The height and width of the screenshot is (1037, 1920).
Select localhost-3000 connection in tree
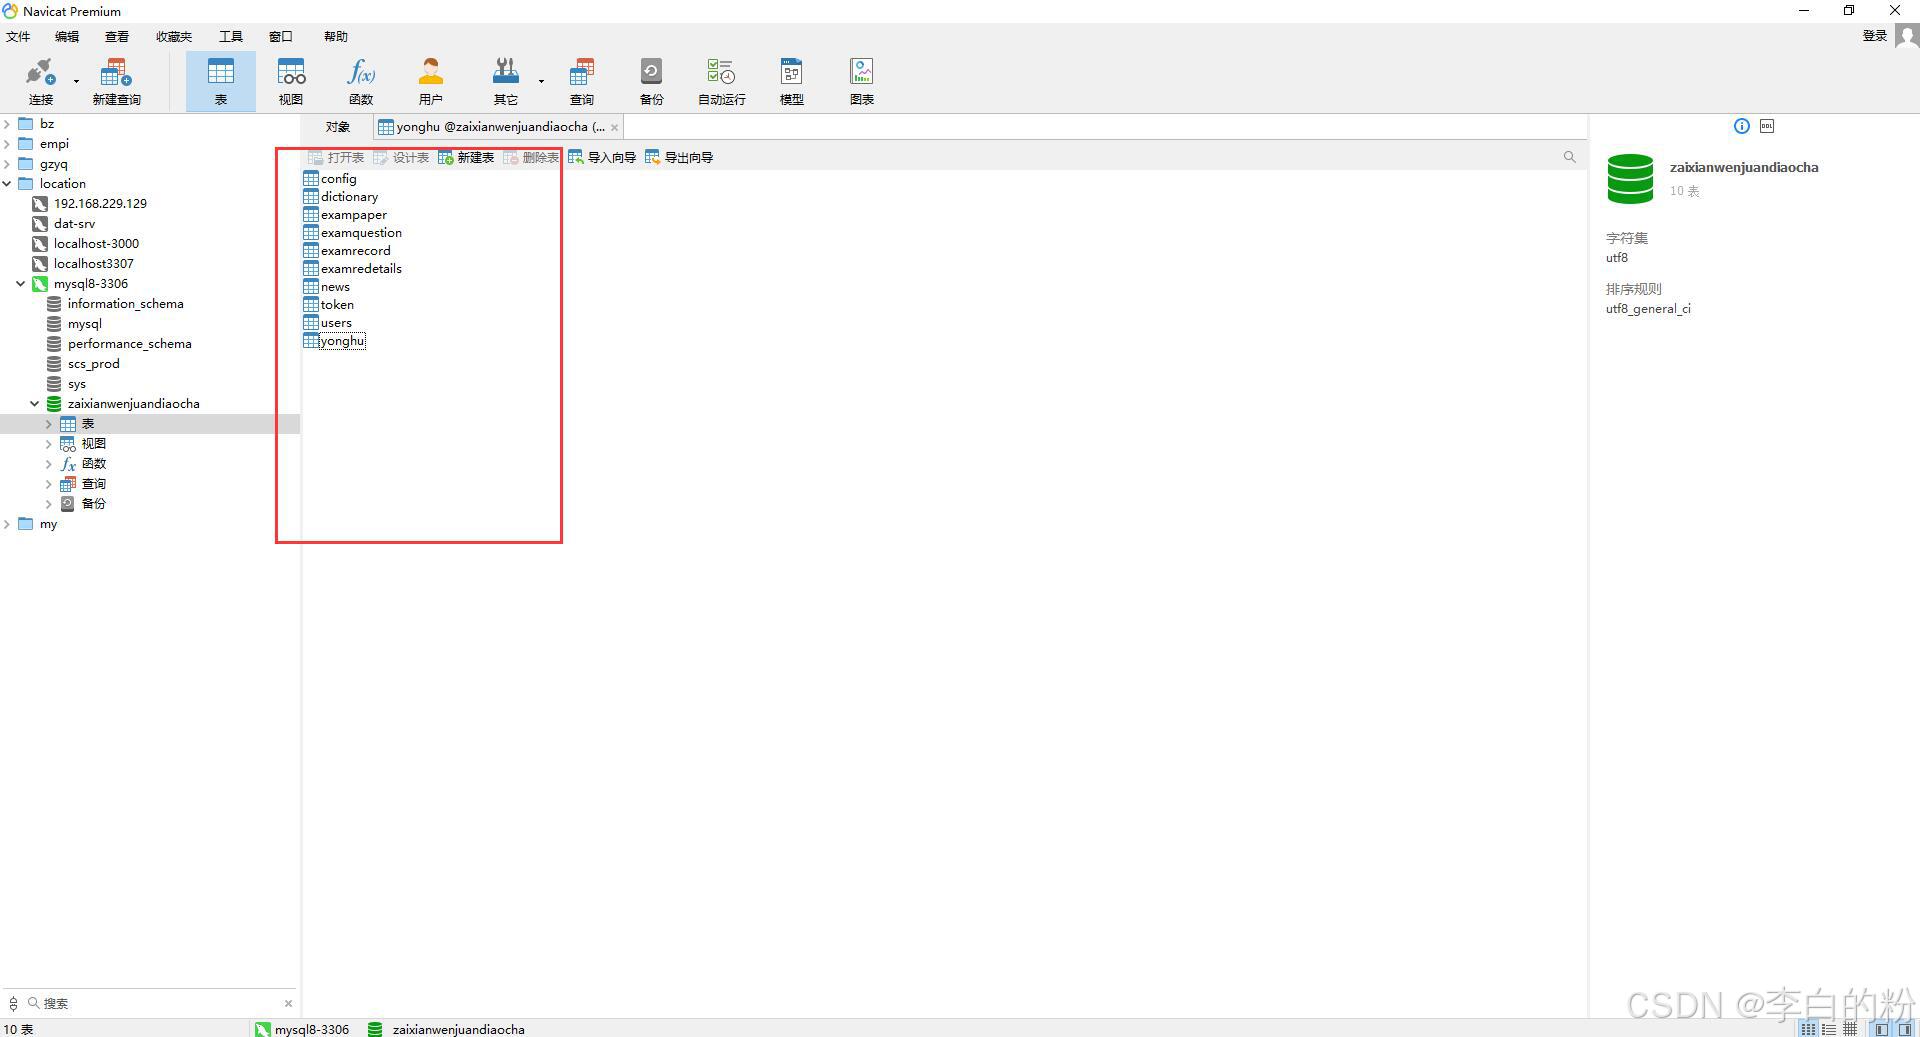tap(96, 244)
